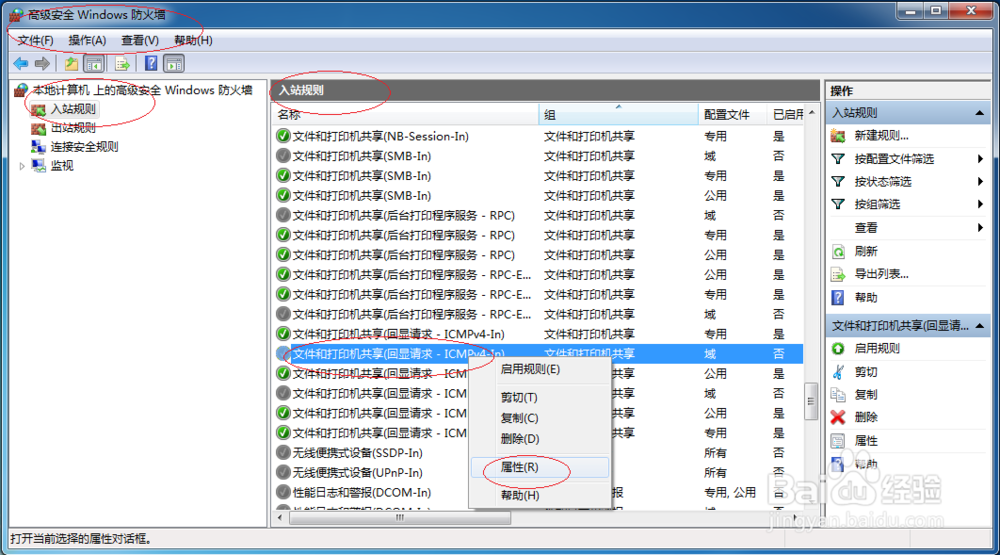Select 性能日志和警报(DCOM-In) rule name
1000x555 pixels.
(362, 492)
